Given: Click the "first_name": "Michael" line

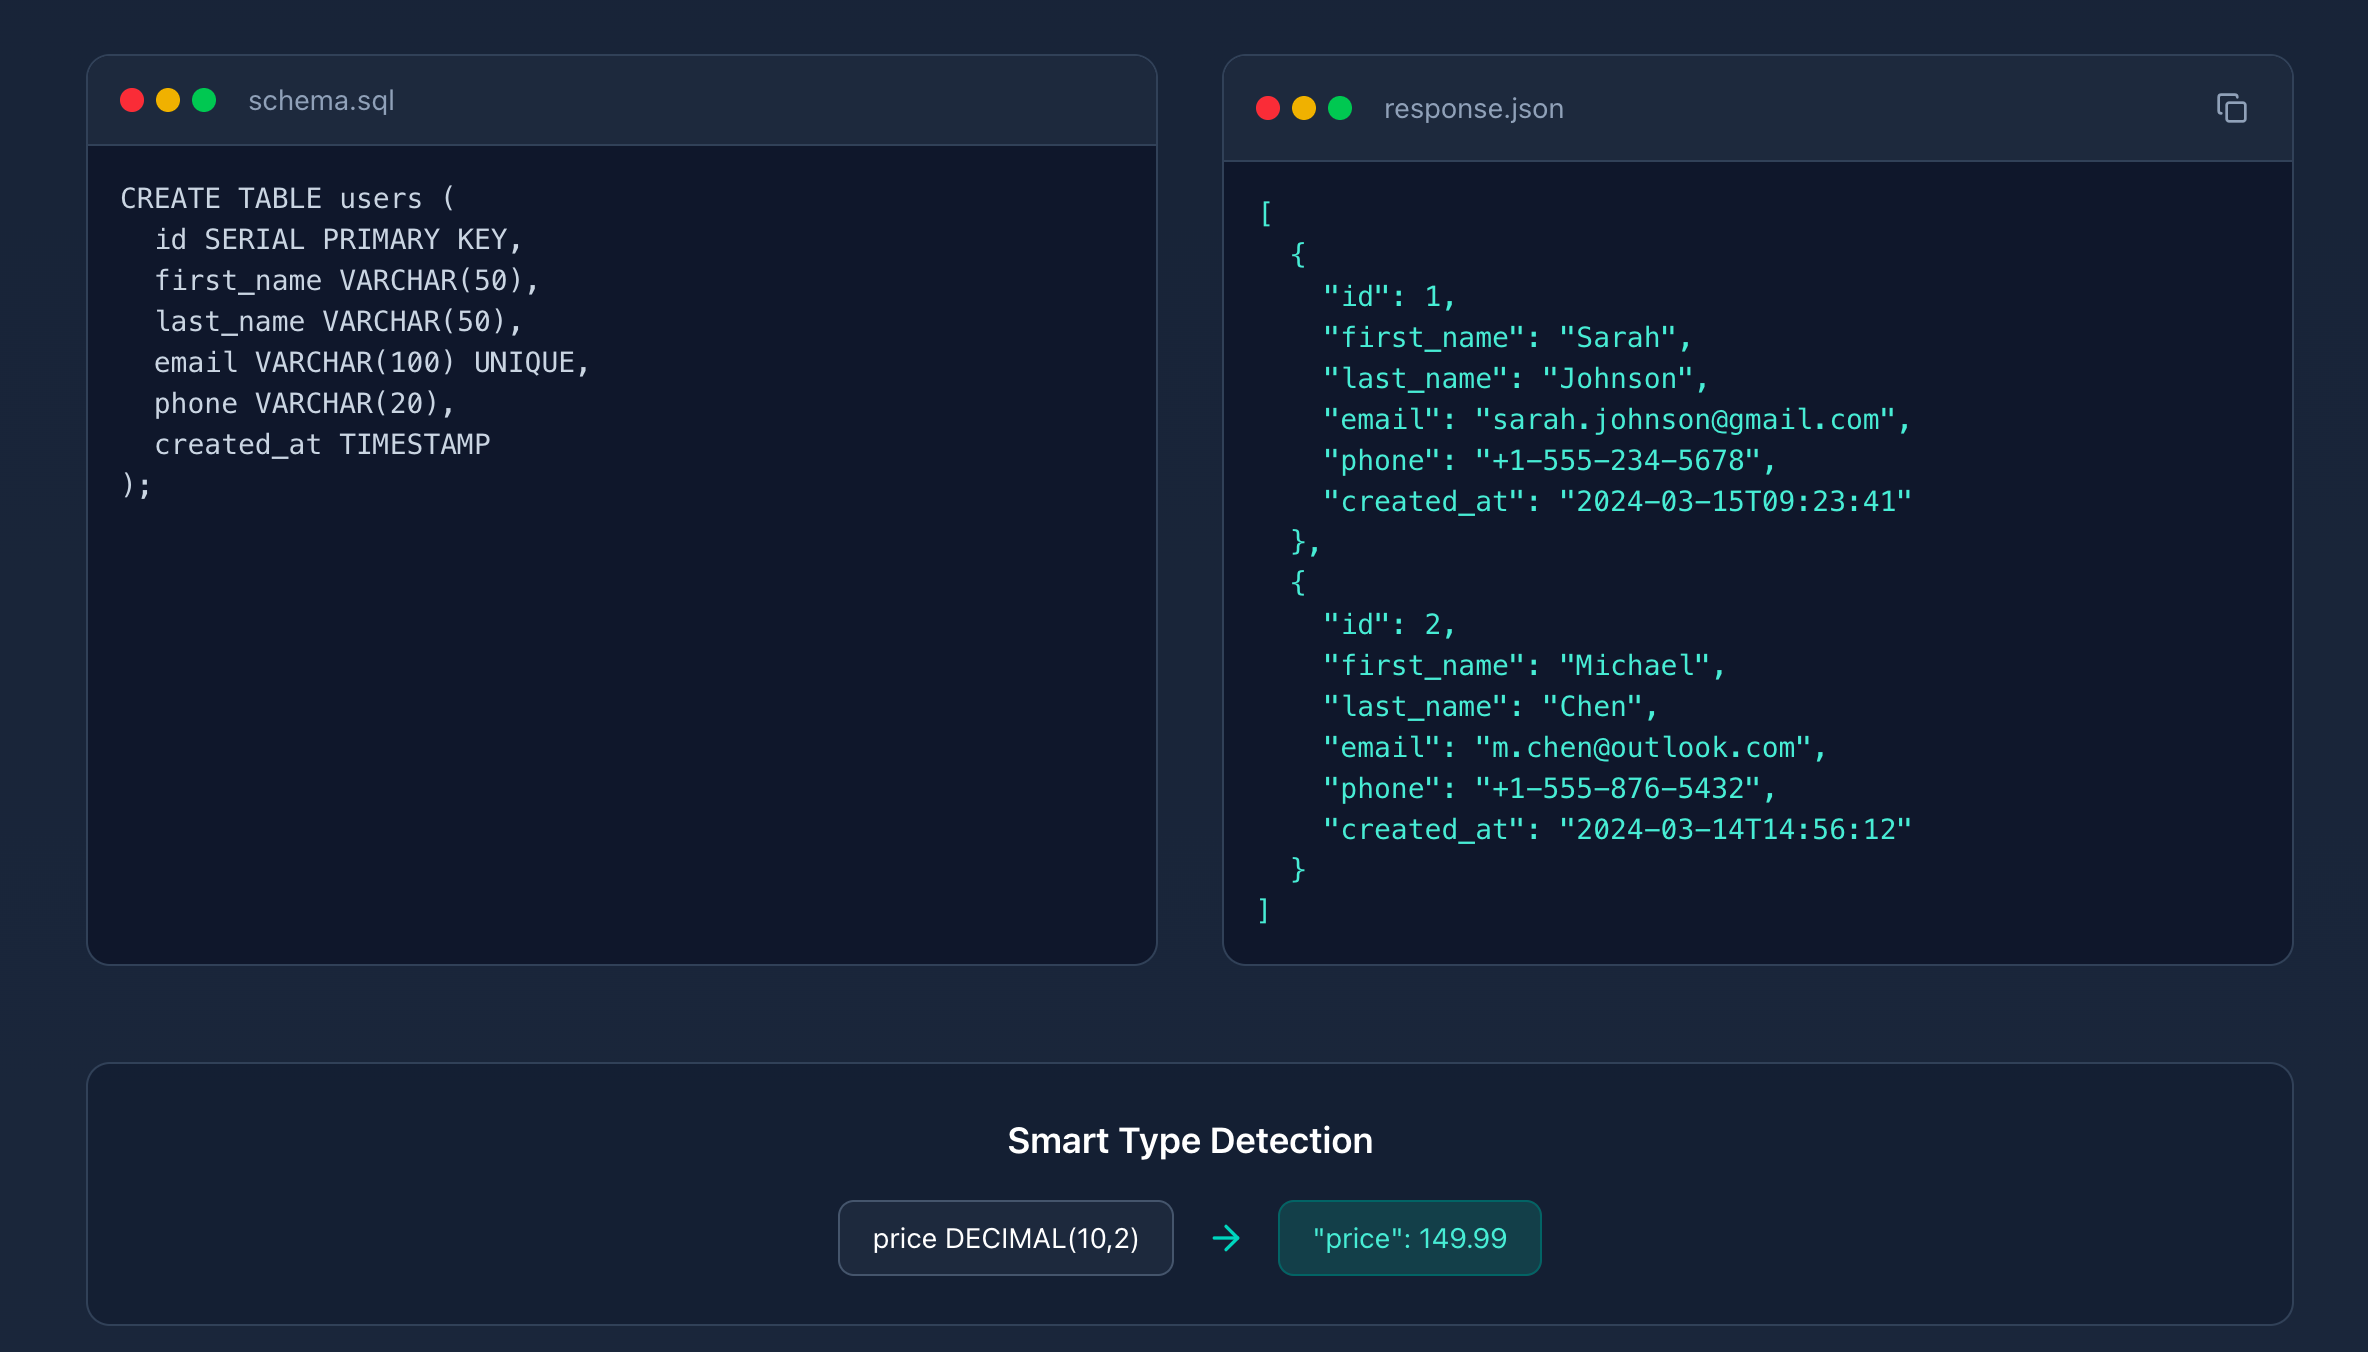Looking at the screenshot, I should tap(1524, 665).
